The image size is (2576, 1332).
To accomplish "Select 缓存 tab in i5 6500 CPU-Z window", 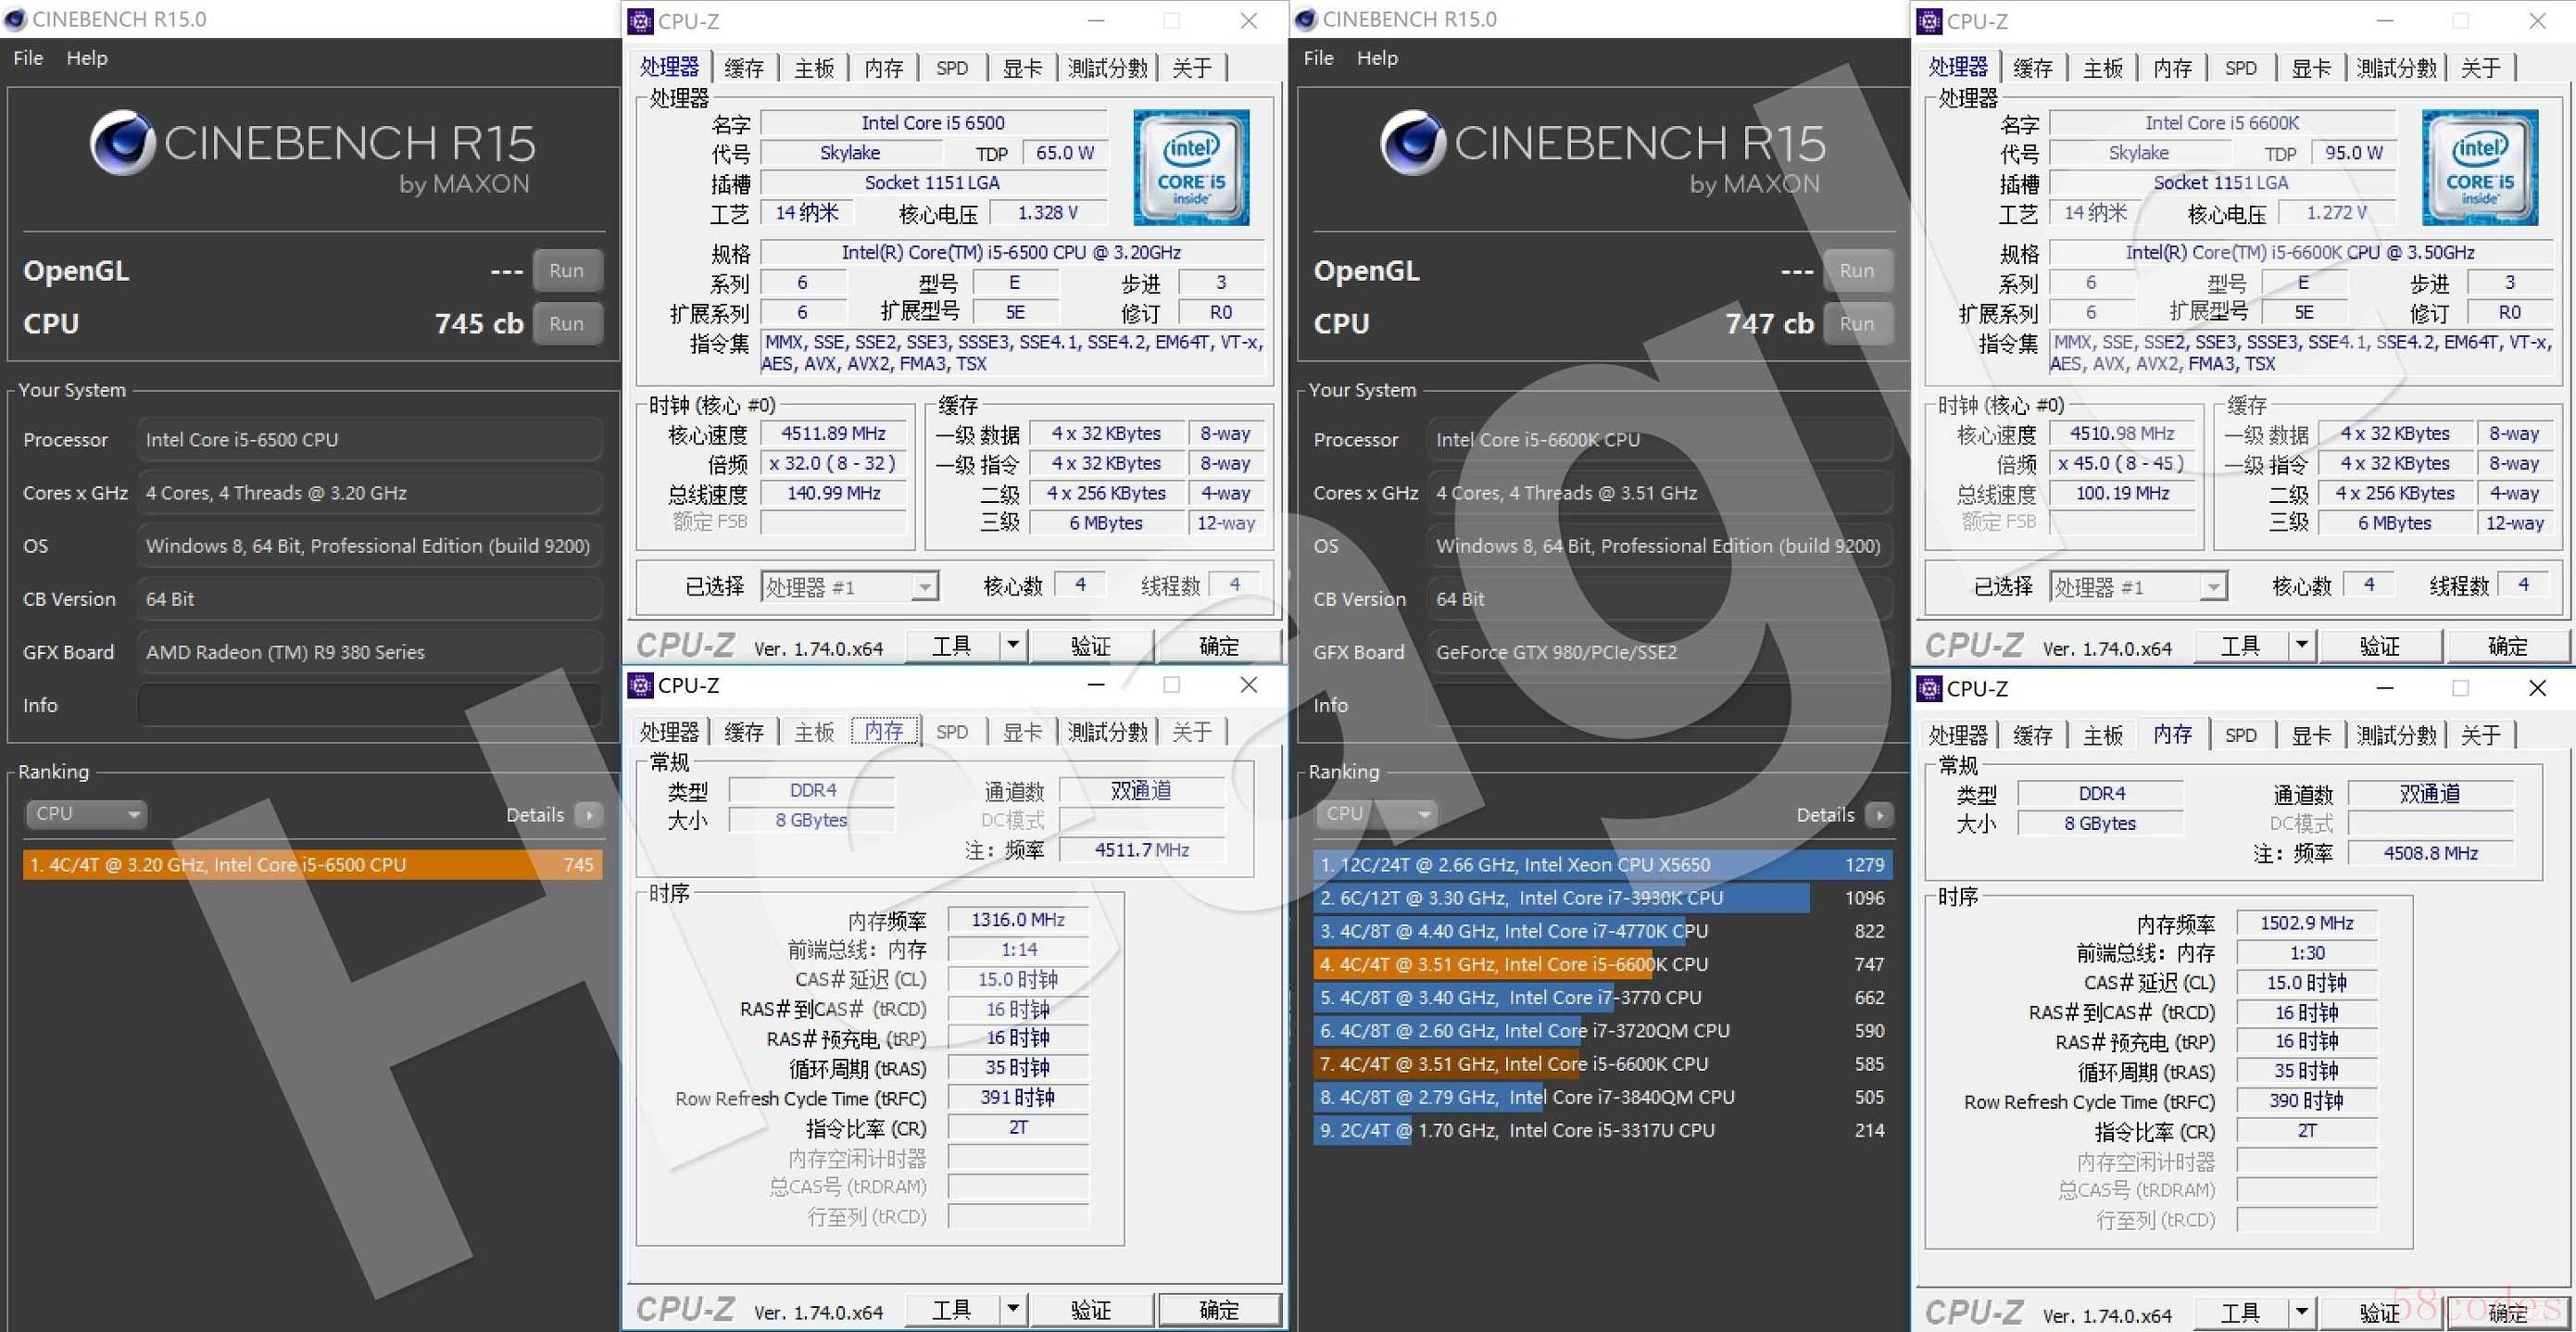I will 744,68.
